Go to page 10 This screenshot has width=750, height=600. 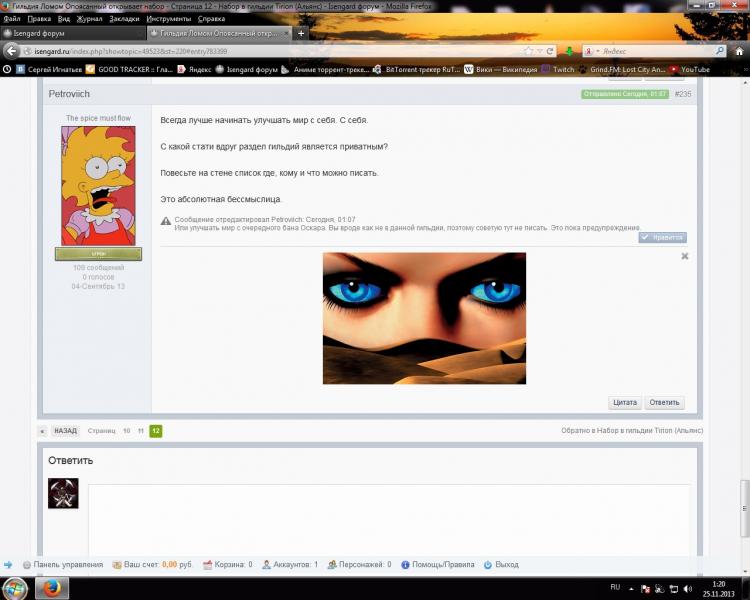[126, 431]
